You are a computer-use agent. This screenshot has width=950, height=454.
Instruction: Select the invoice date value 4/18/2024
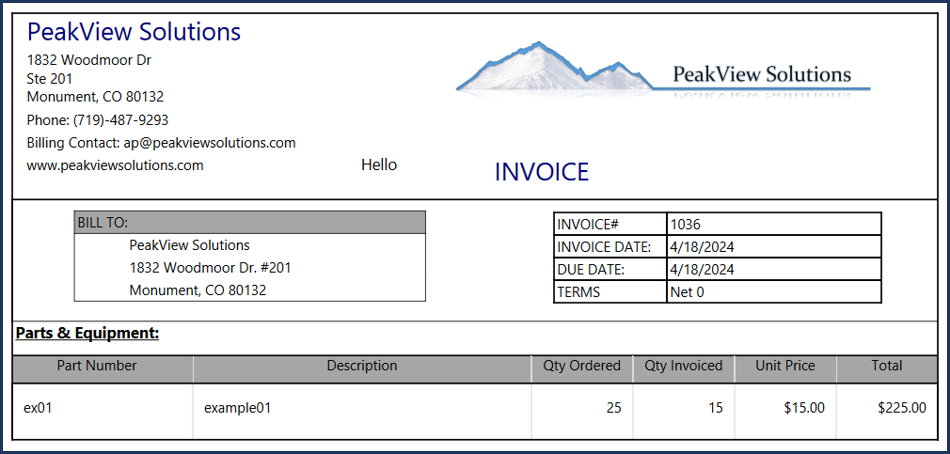point(702,247)
